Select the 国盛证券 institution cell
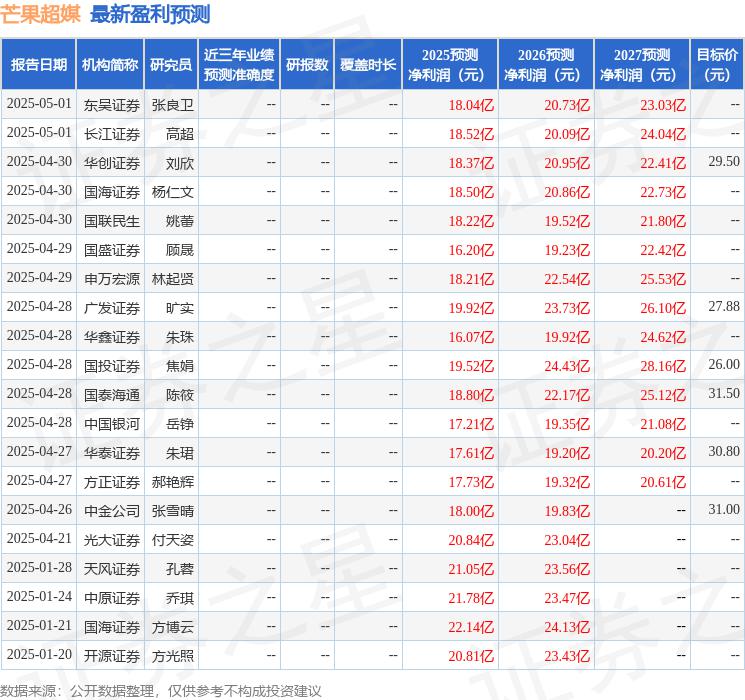 (112, 250)
